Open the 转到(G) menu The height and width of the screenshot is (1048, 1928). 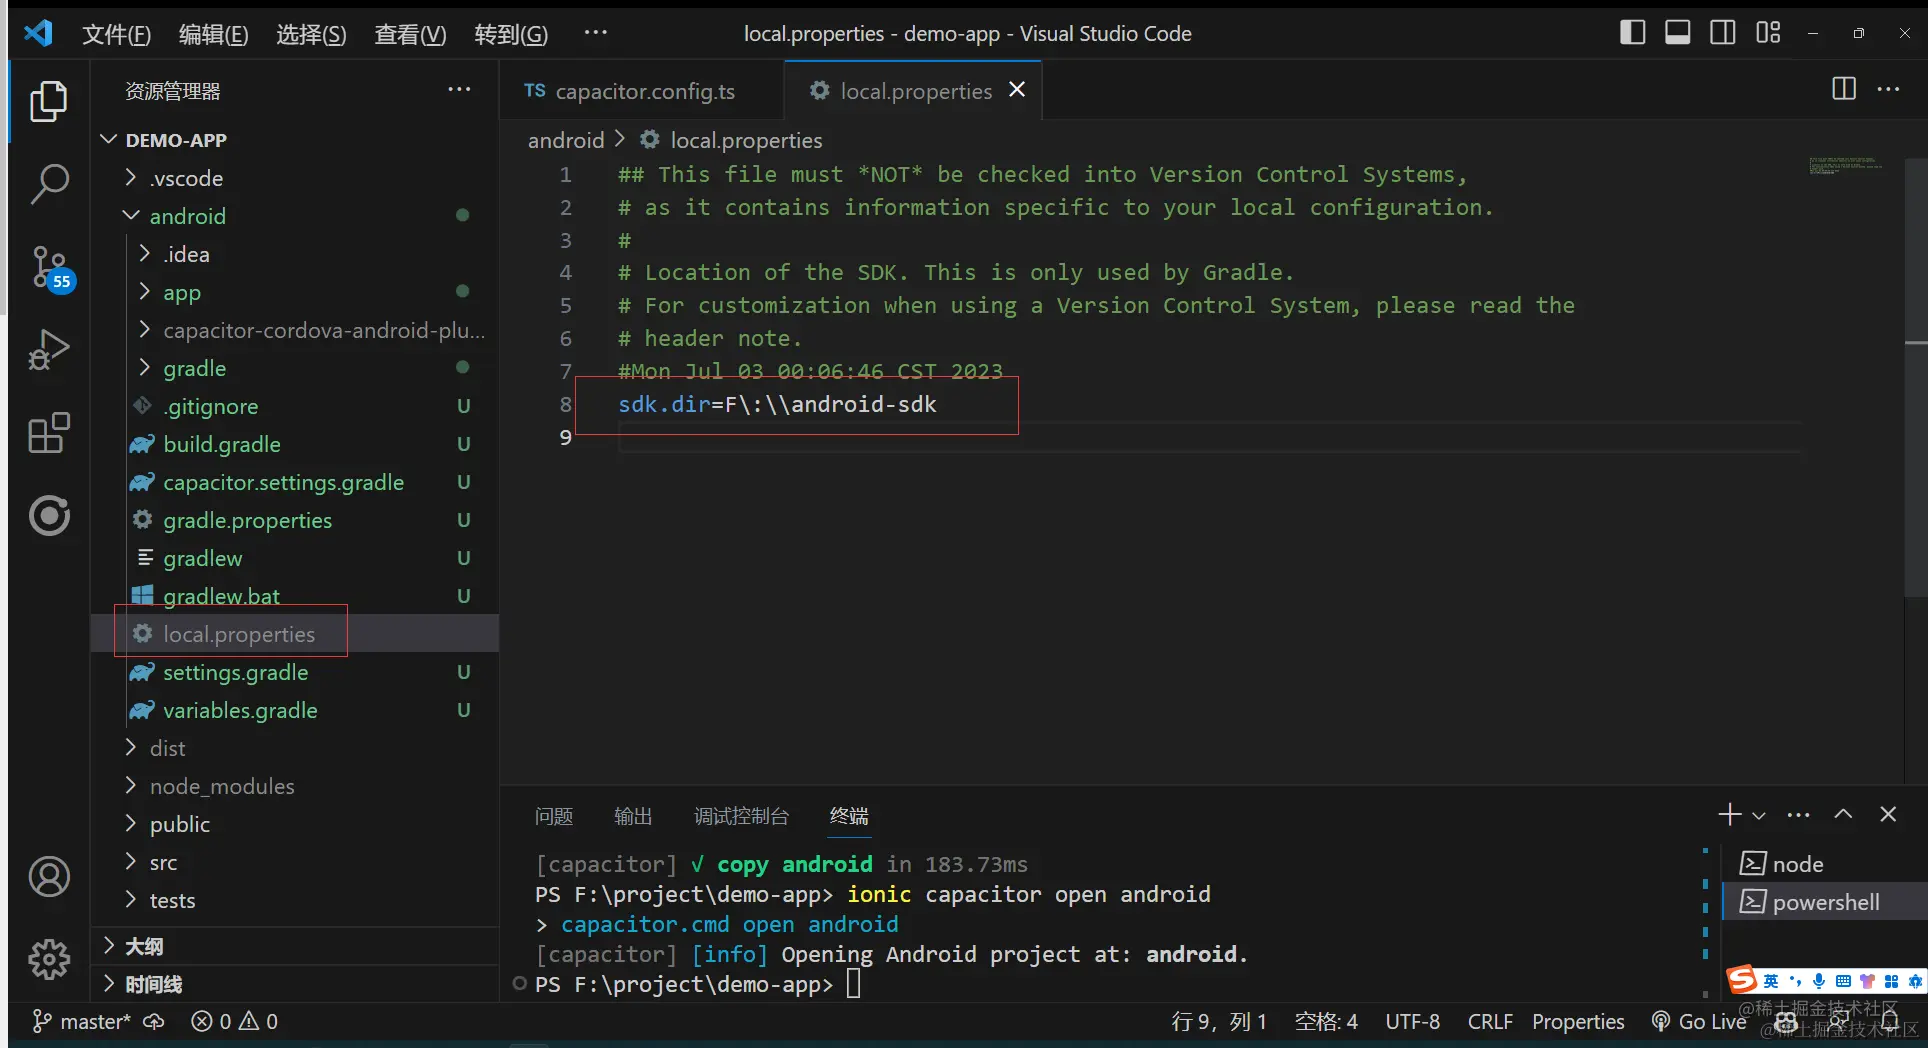(511, 34)
